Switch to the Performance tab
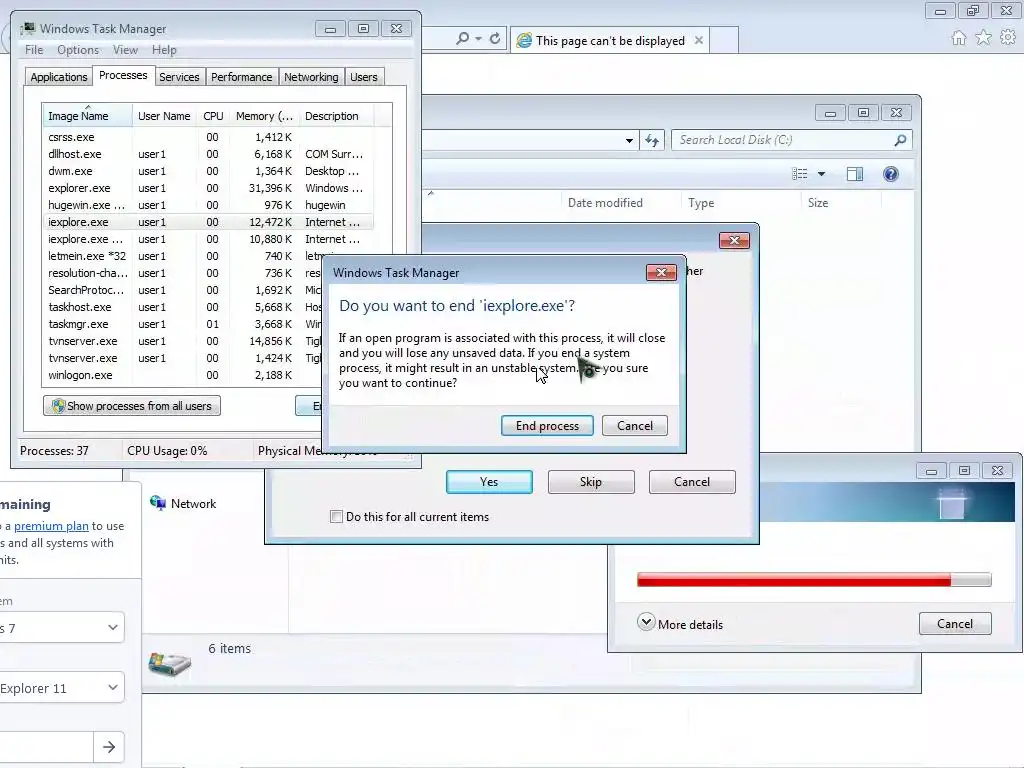This screenshot has width=1024, height=768. [241, 77]
